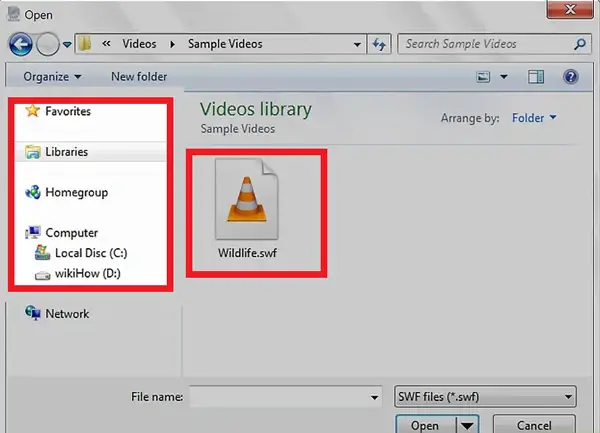This screenshot has width=600, height=433.
Task: Select Computer in navigation pane
Action: click(x=72, y=233)
